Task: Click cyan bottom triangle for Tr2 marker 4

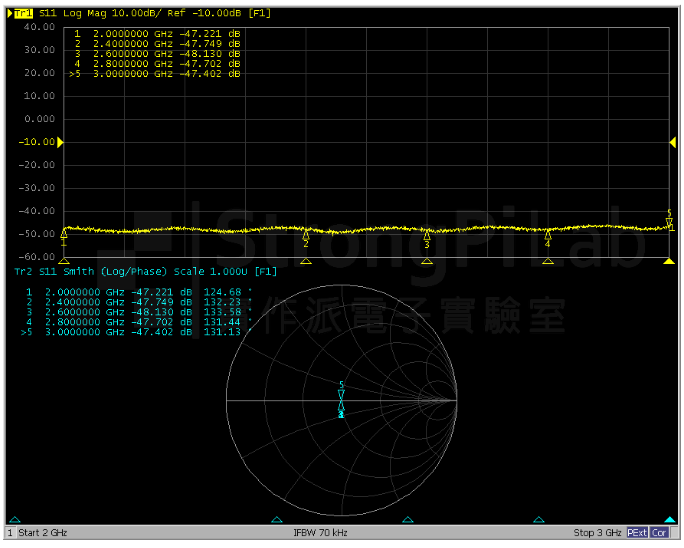Action: [539, 519]
